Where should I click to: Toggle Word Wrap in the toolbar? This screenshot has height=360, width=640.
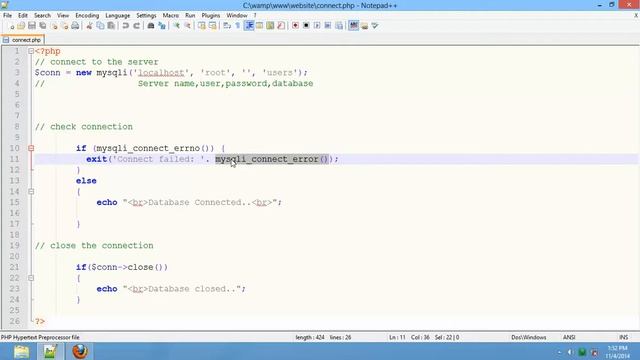tap(227, 26)
